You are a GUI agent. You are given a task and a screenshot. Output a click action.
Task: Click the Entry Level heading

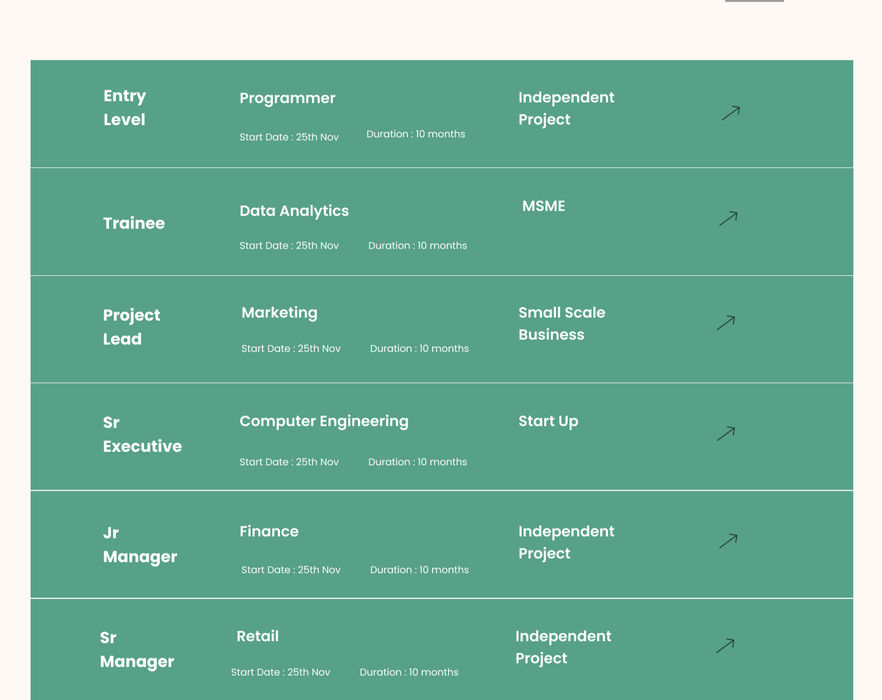pyautogui.click(x=125, y=108)
